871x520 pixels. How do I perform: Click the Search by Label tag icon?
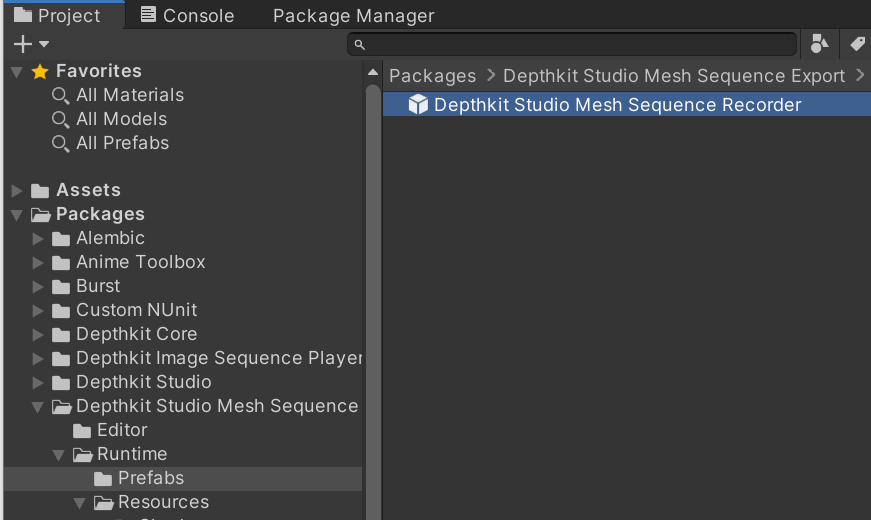[x=857, y=44]
